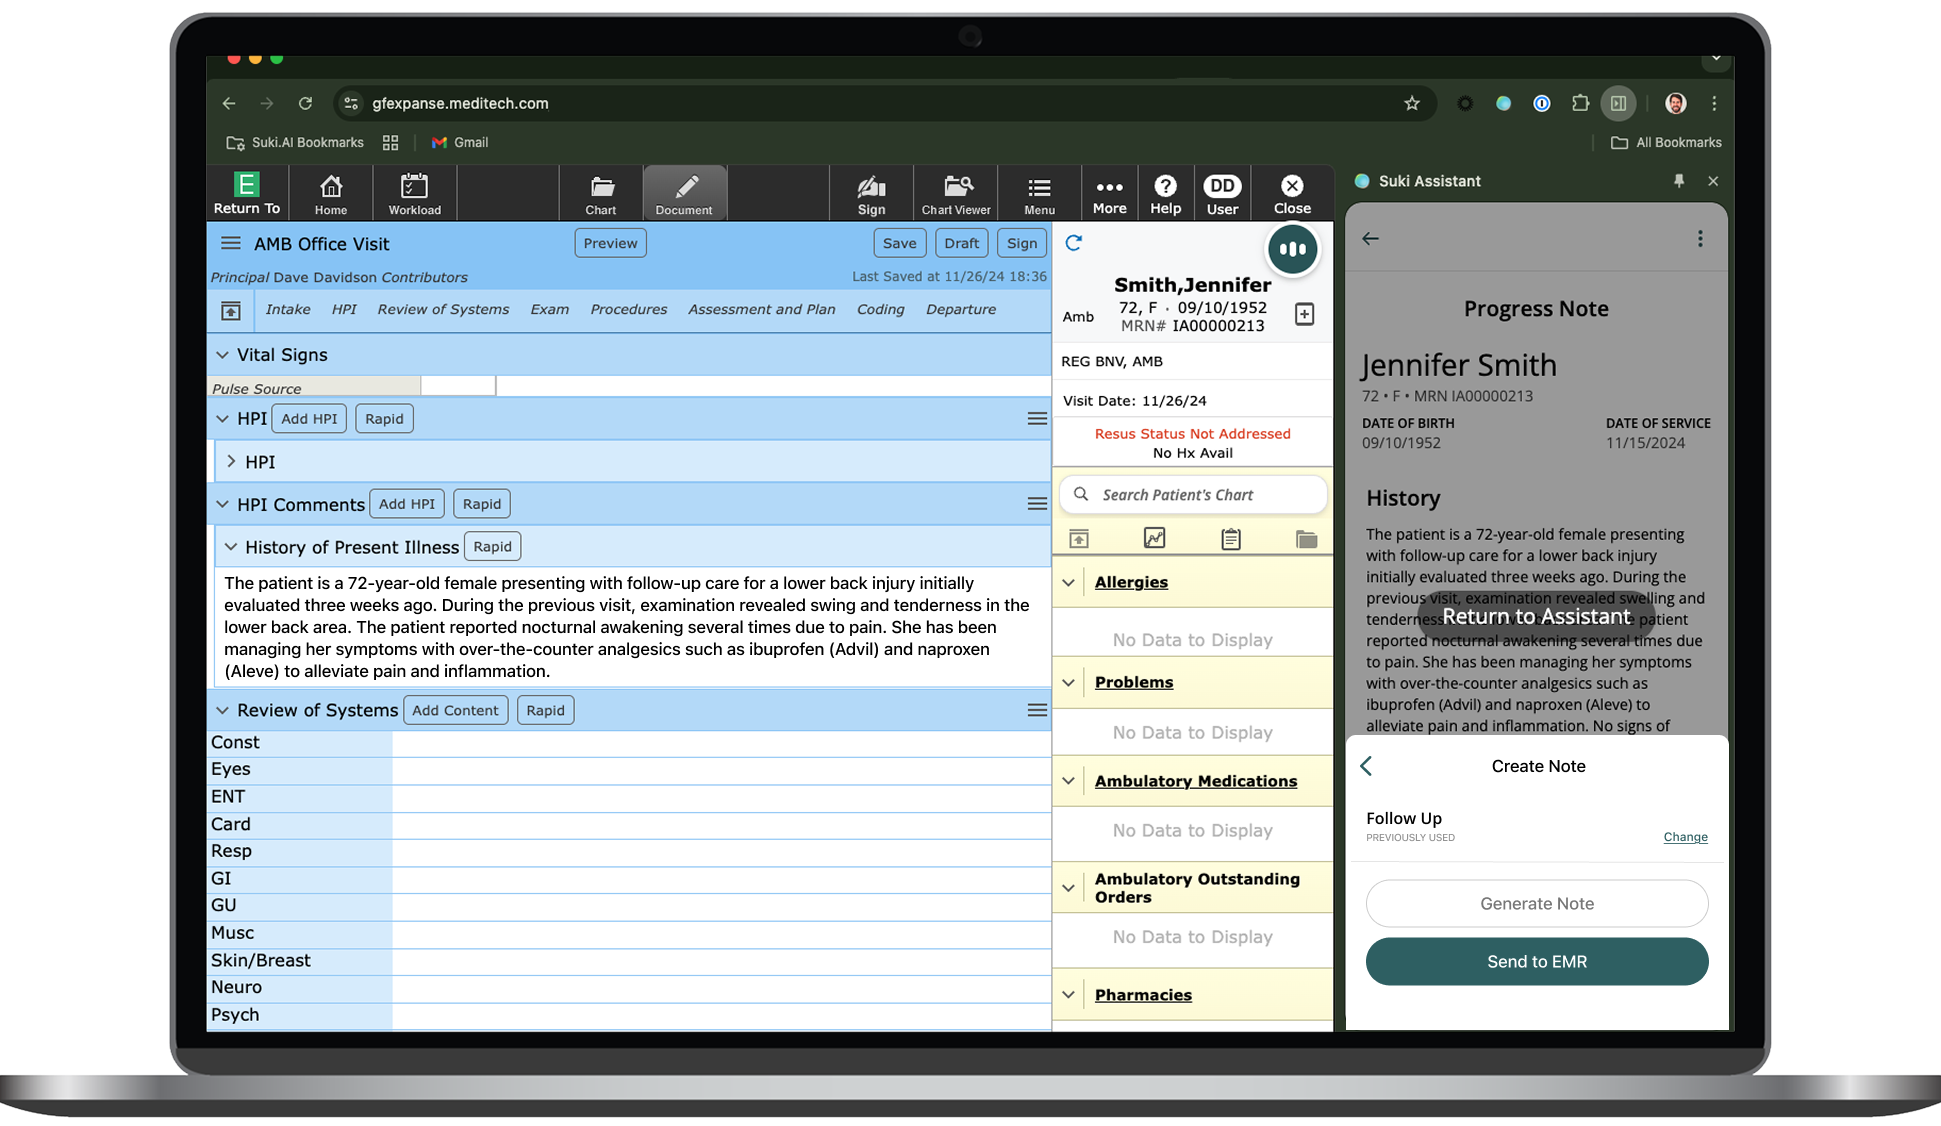1941x1126 pixels.
Task: Click the section navigator icon left of Intake
Action: click(x=231, y=310)
